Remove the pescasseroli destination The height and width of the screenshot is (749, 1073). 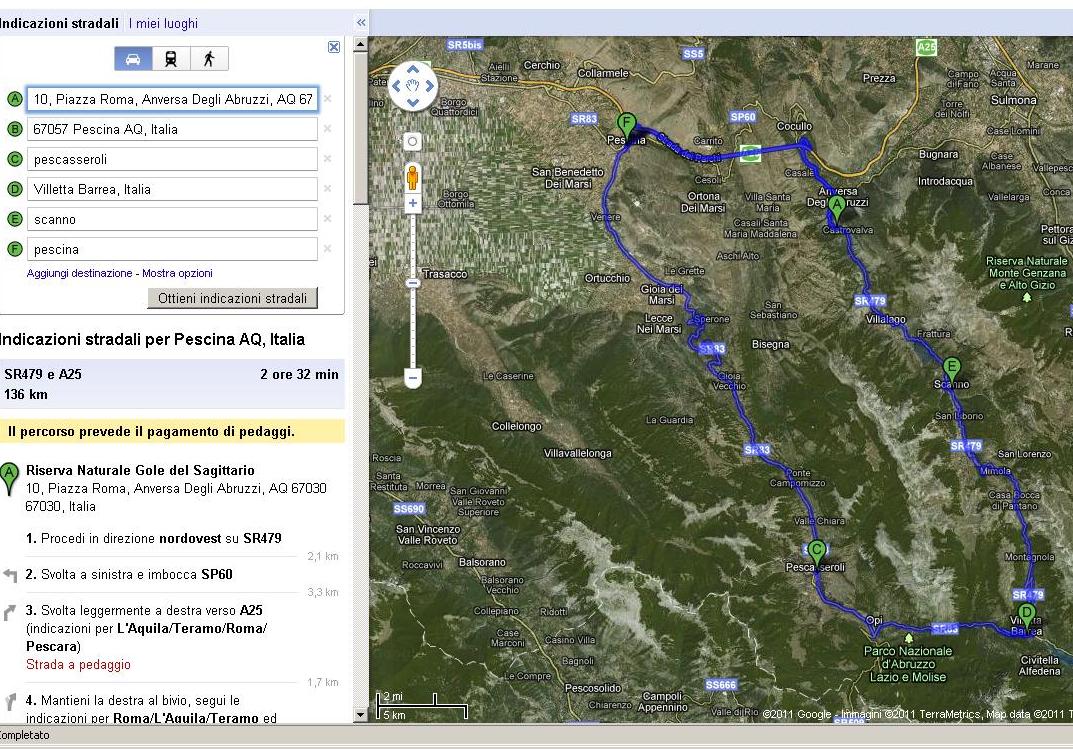pyautogui.click(x=327, y=159)
